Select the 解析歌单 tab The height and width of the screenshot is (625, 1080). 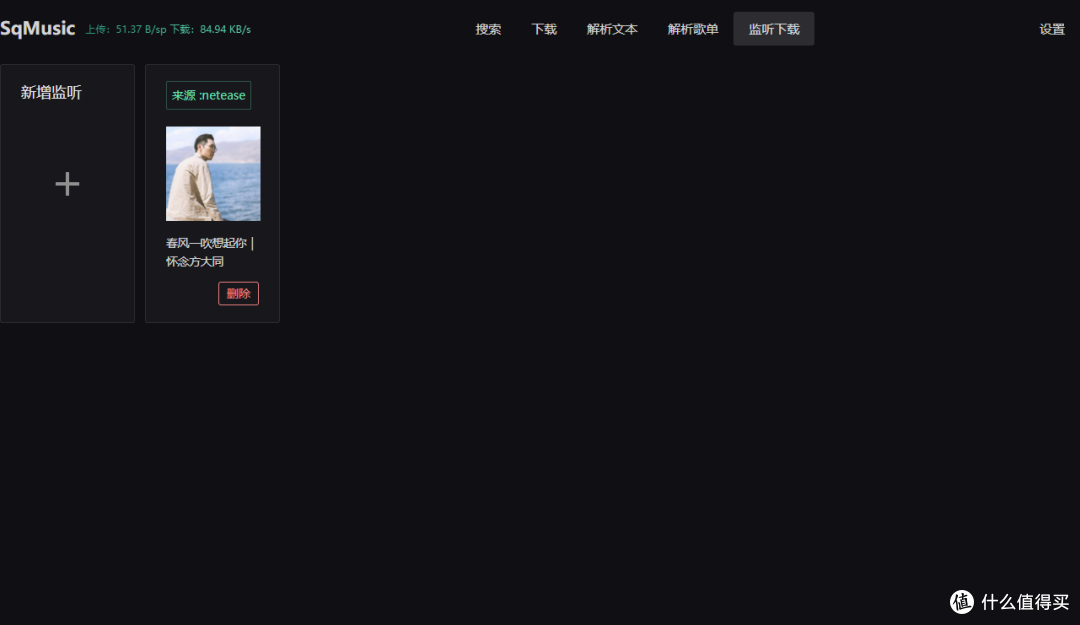pos(693,29)
